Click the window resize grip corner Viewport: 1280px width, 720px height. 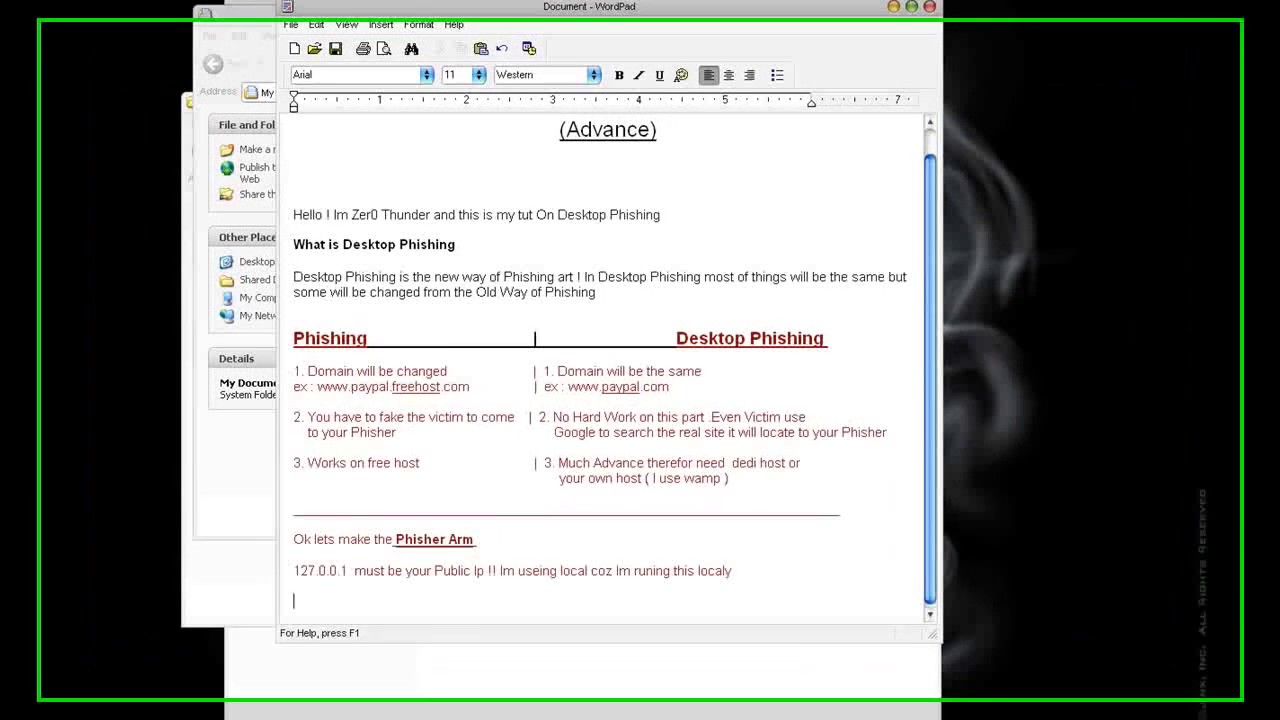click(x=932, y=634)
